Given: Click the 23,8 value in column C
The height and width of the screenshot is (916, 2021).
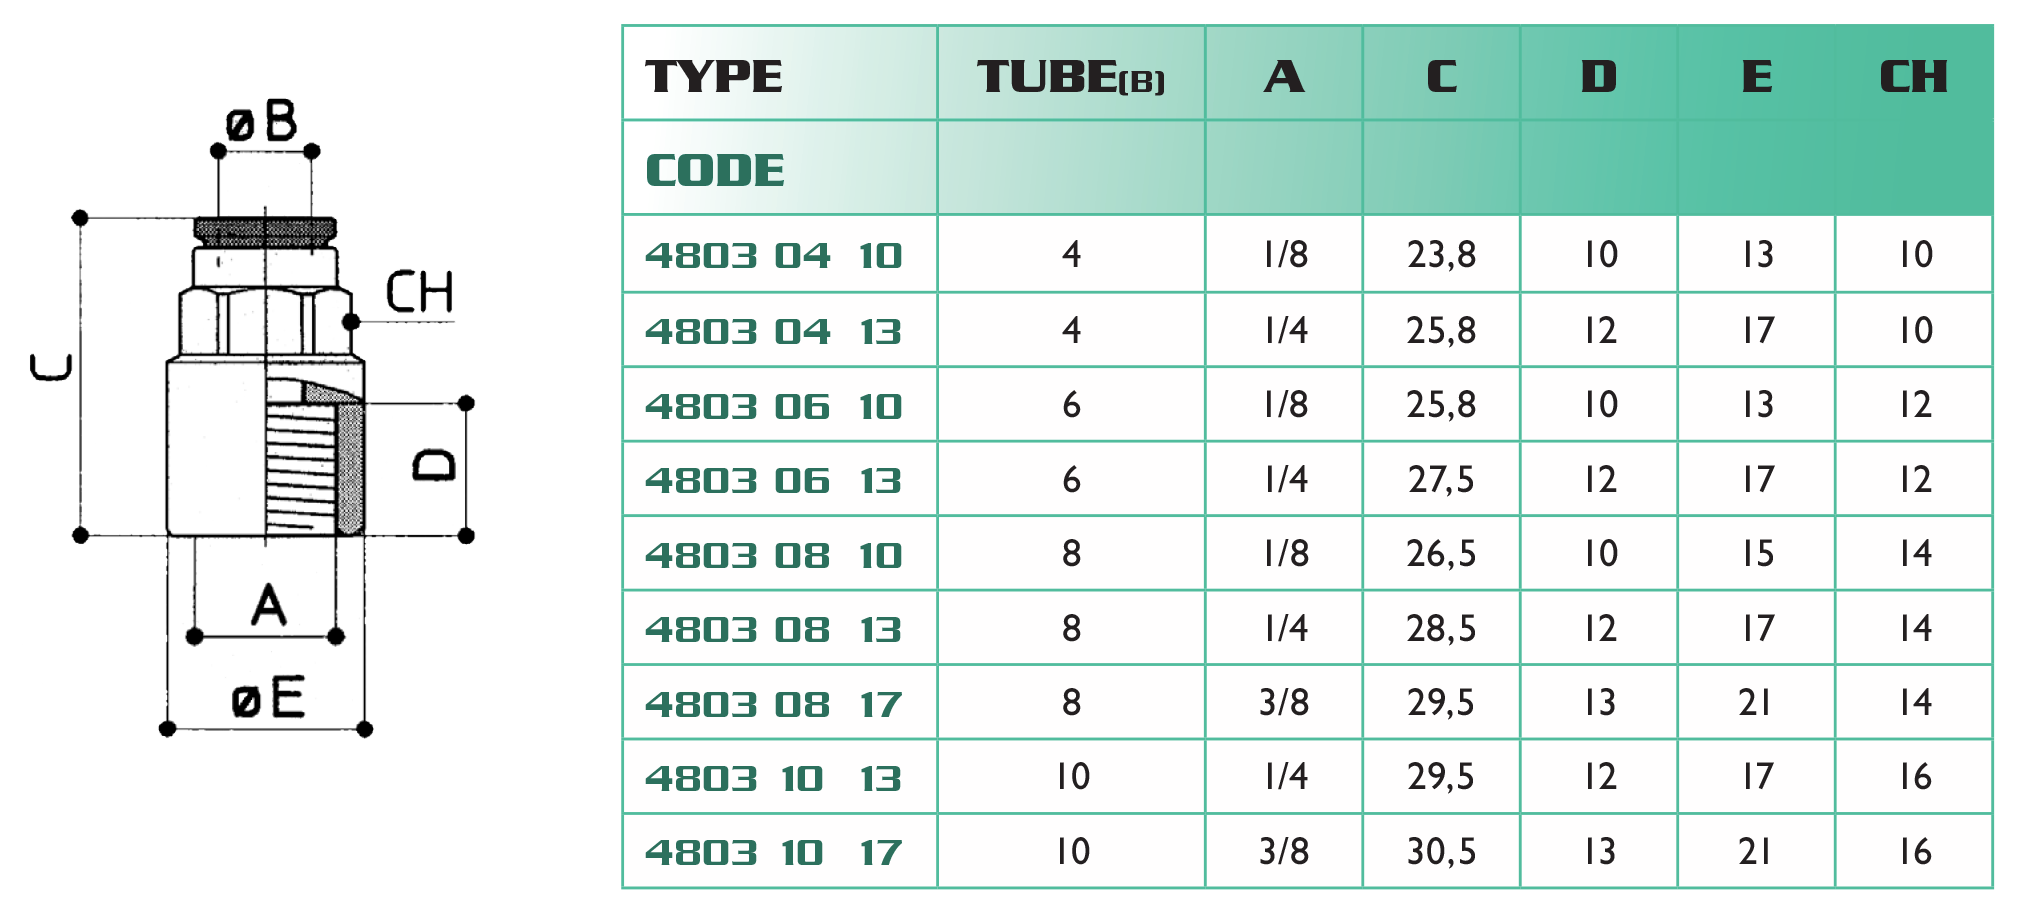Looking at the screenshot, I should point(1441,255).
